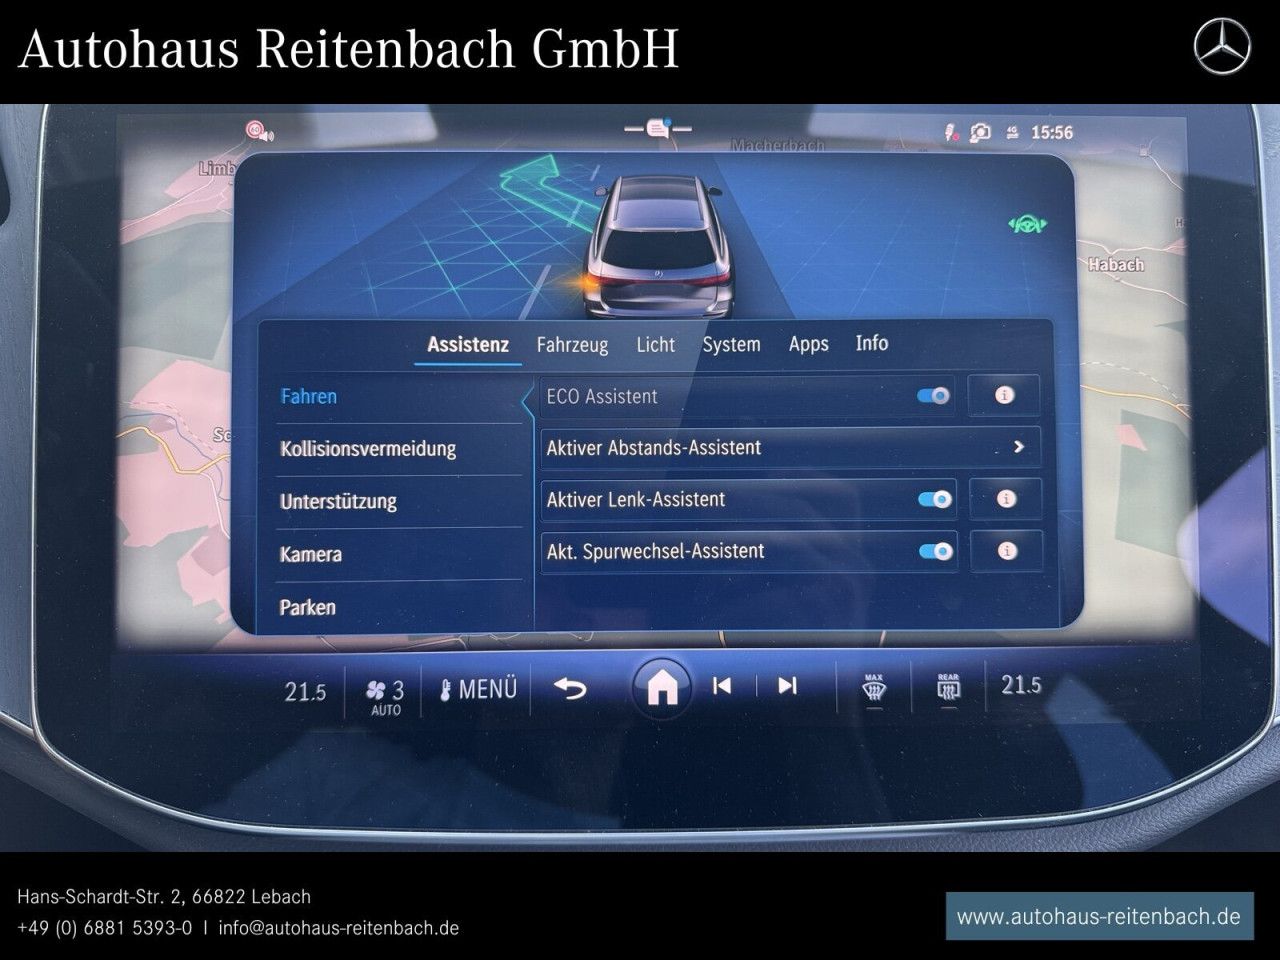Skip to next track

coord(788,685)
